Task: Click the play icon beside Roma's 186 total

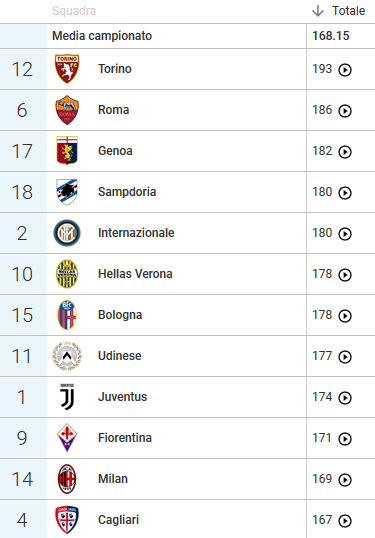Action: (x=345, y=111)
